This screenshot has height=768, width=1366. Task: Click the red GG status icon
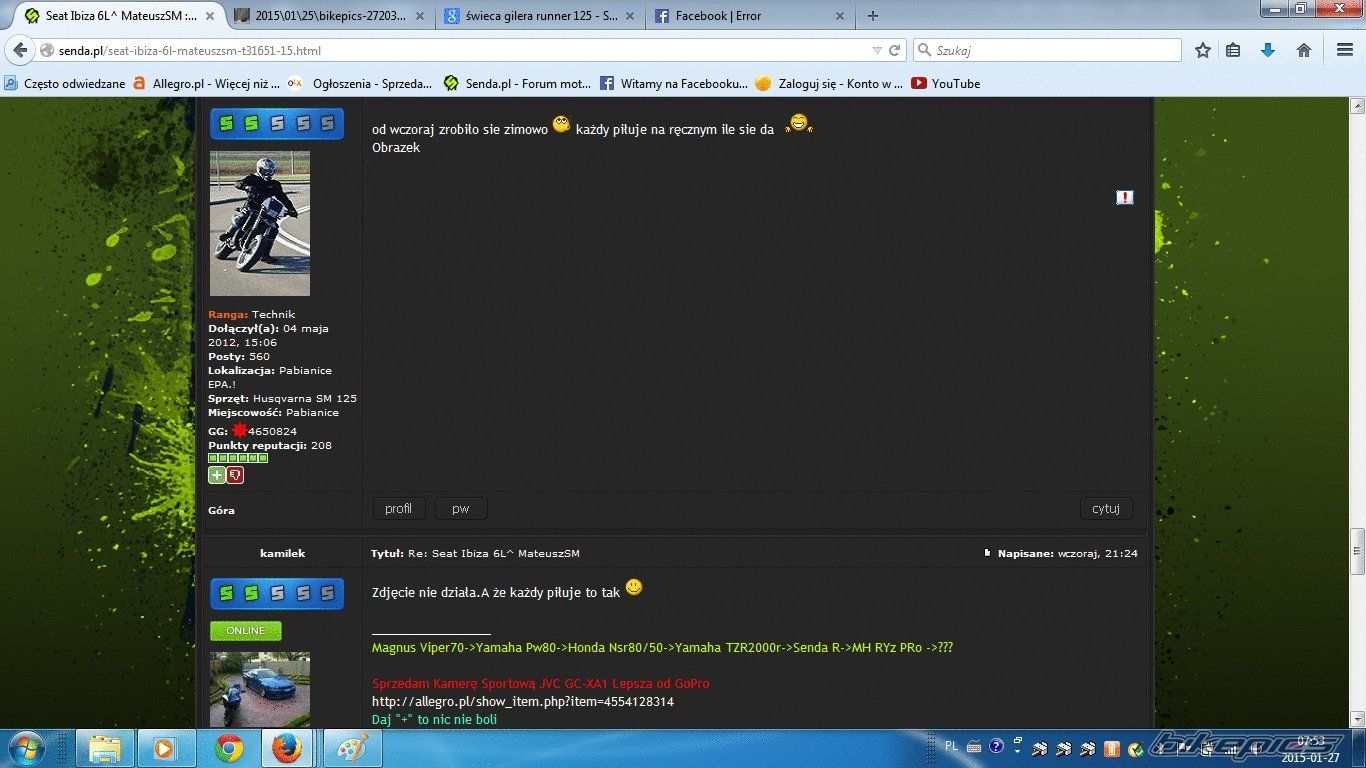pos(240,430)
